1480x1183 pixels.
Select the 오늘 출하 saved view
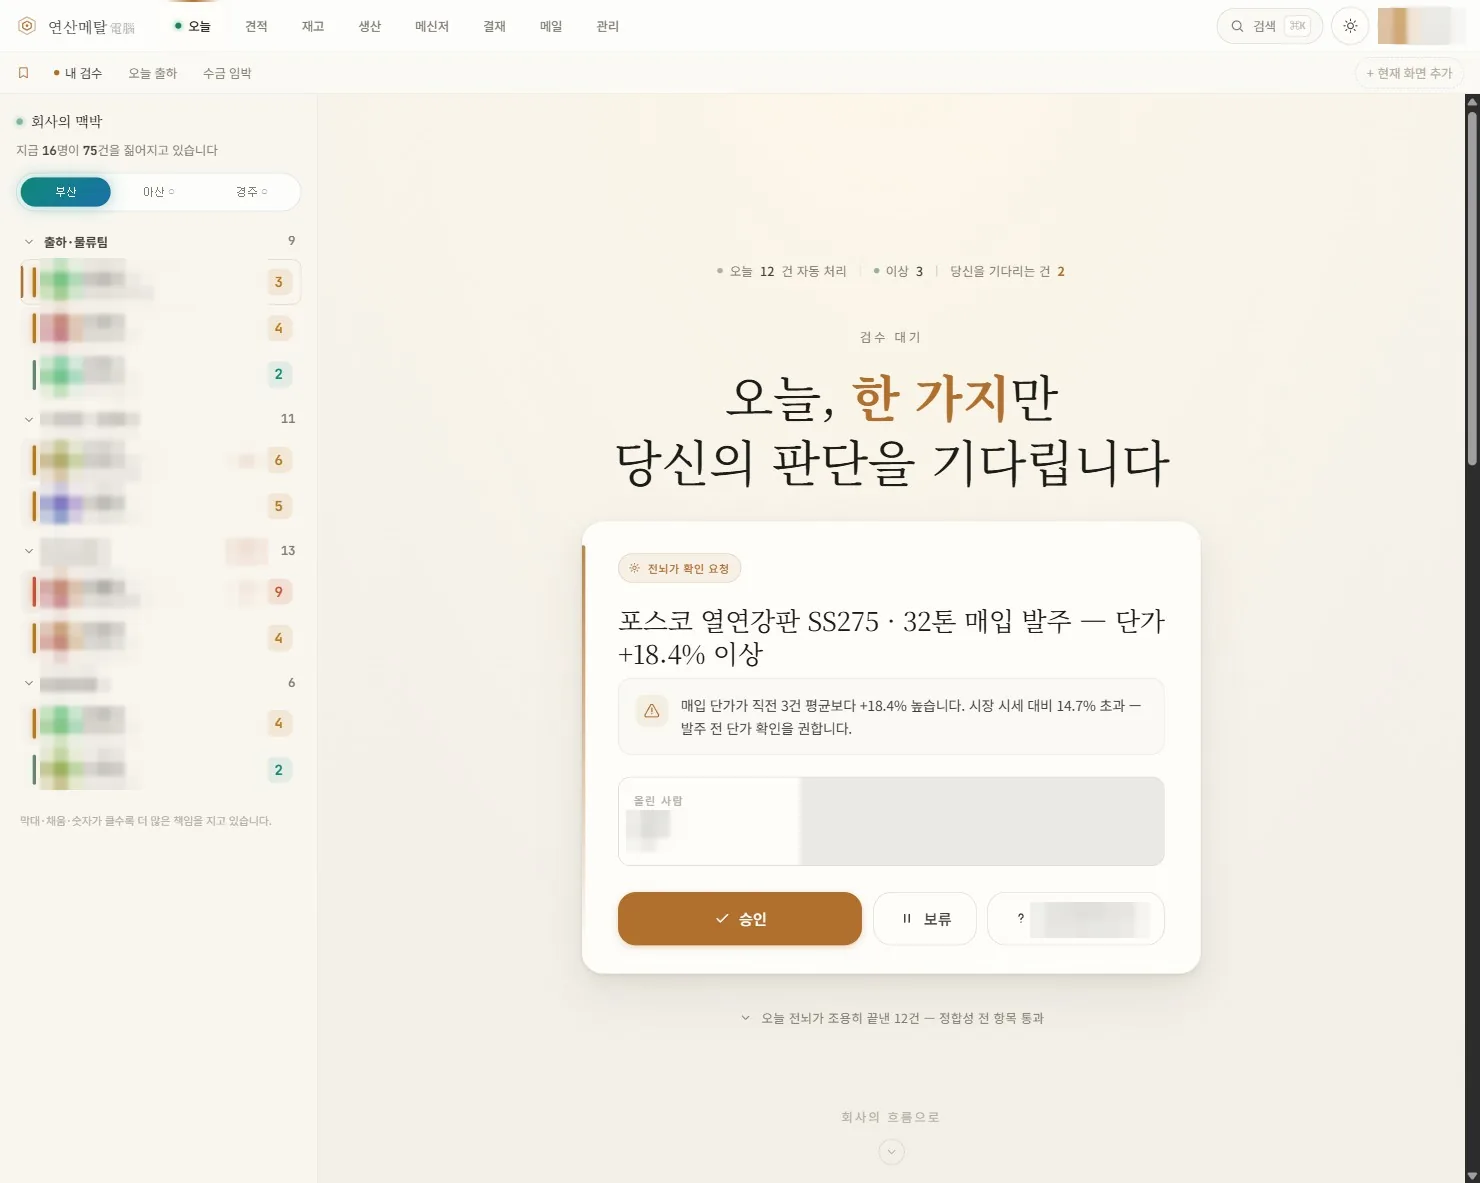pos(152,73)
